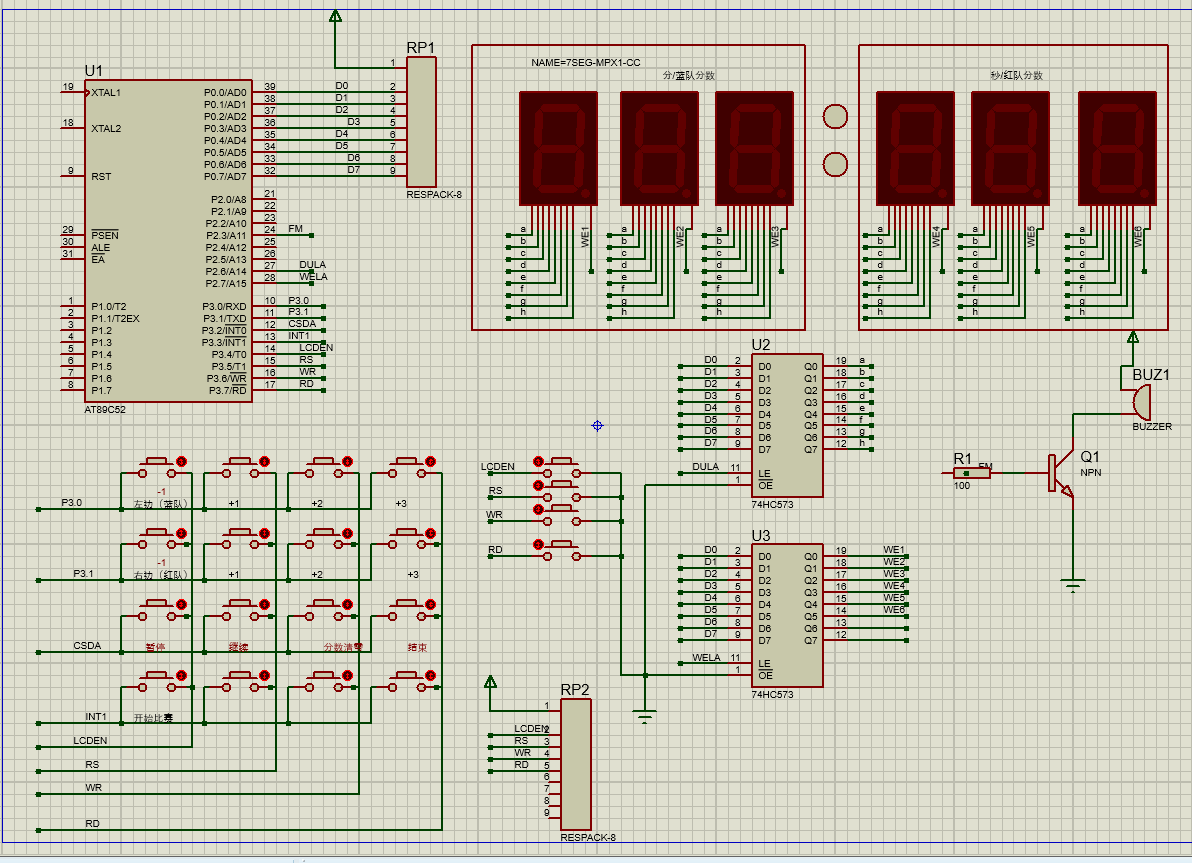
Task: Click the keypad button above 暂停
Action: [x=157, y=610]
